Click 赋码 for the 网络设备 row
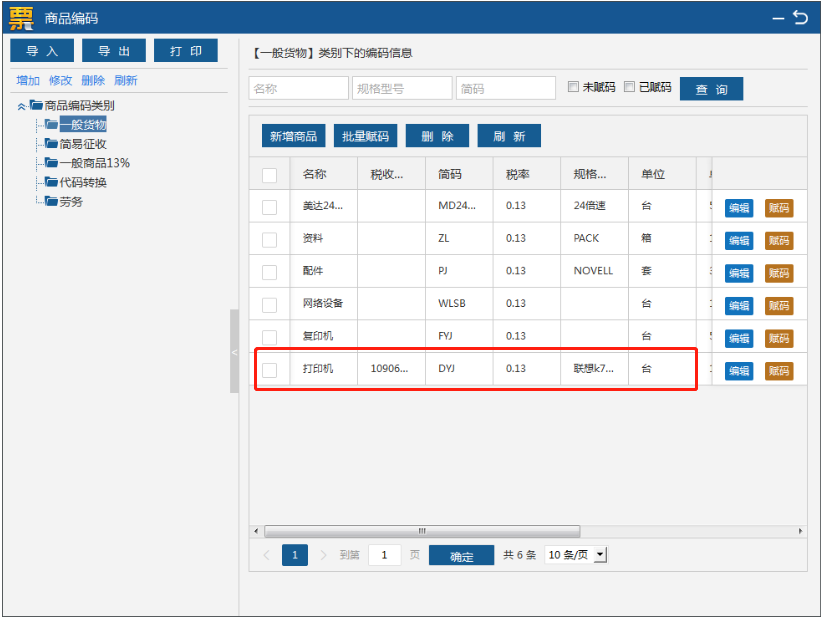 coord(779,305)
